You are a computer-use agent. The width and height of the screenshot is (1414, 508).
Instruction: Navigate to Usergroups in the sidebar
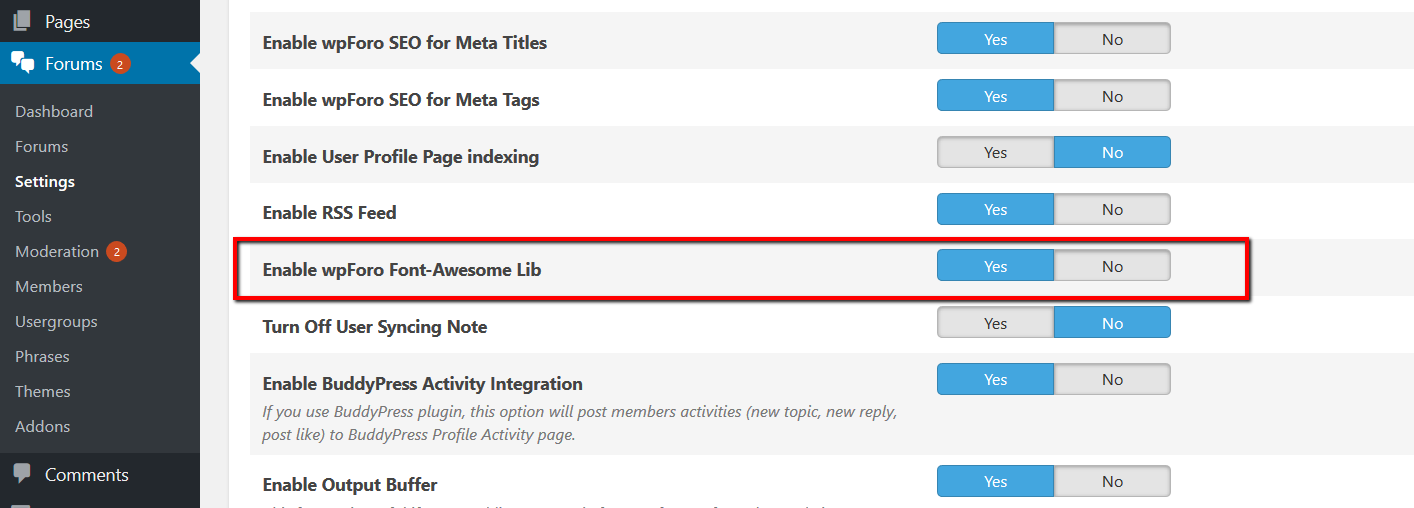pos(56,322)
